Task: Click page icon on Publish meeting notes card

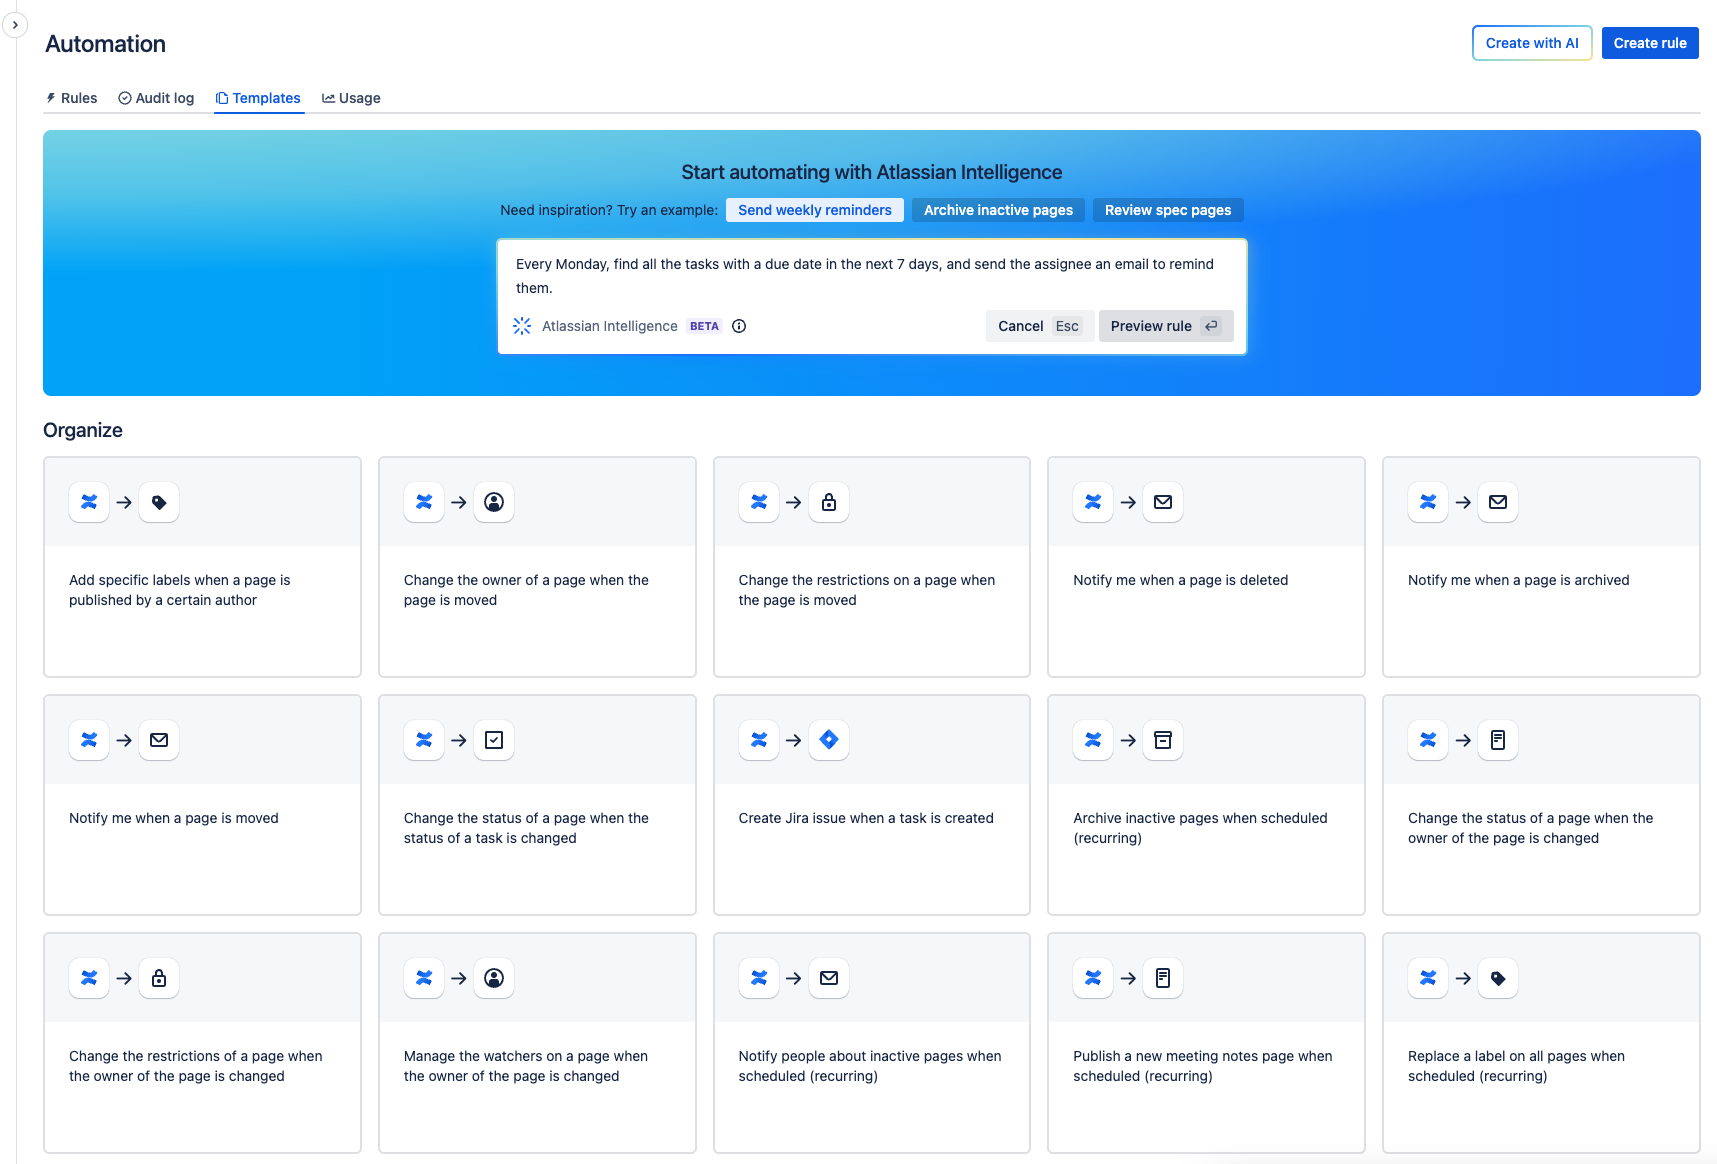Action: coord(1163,978)
